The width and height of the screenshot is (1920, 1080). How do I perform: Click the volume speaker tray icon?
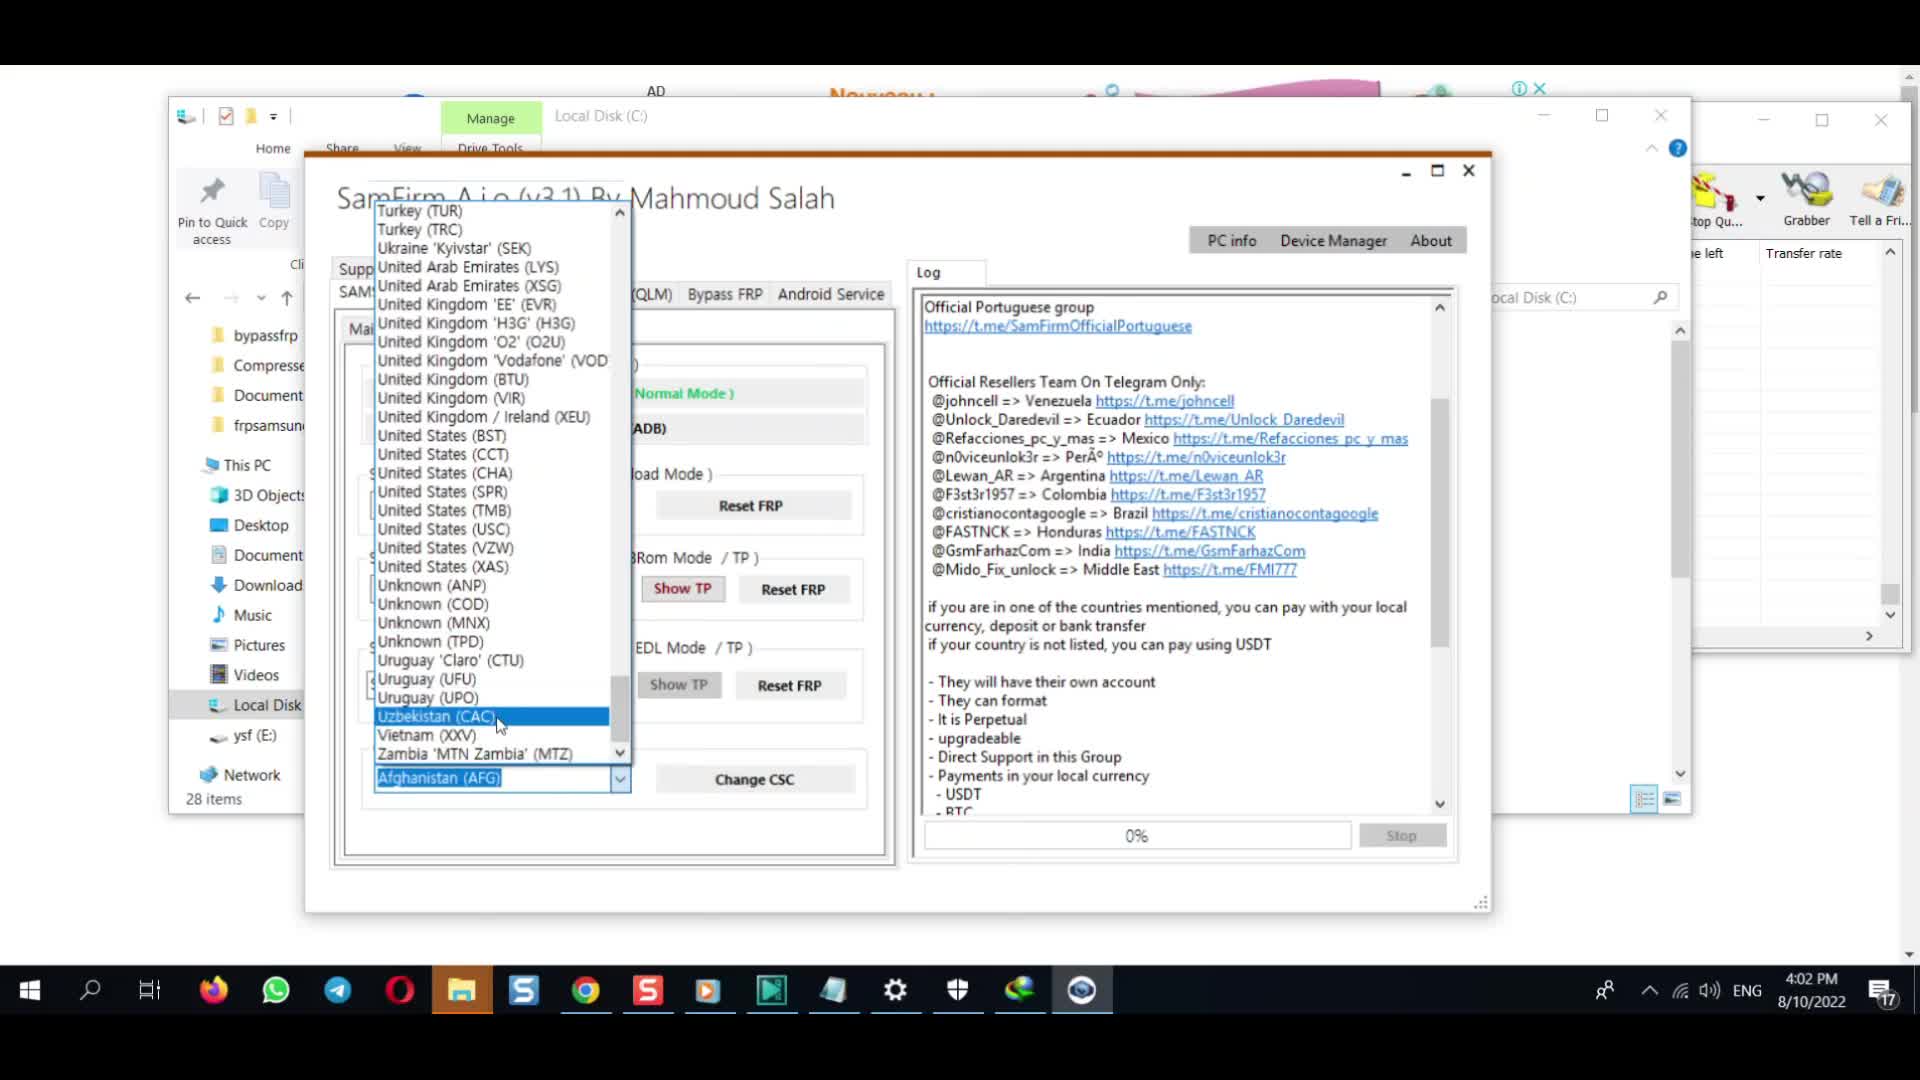pos(1710,990)
